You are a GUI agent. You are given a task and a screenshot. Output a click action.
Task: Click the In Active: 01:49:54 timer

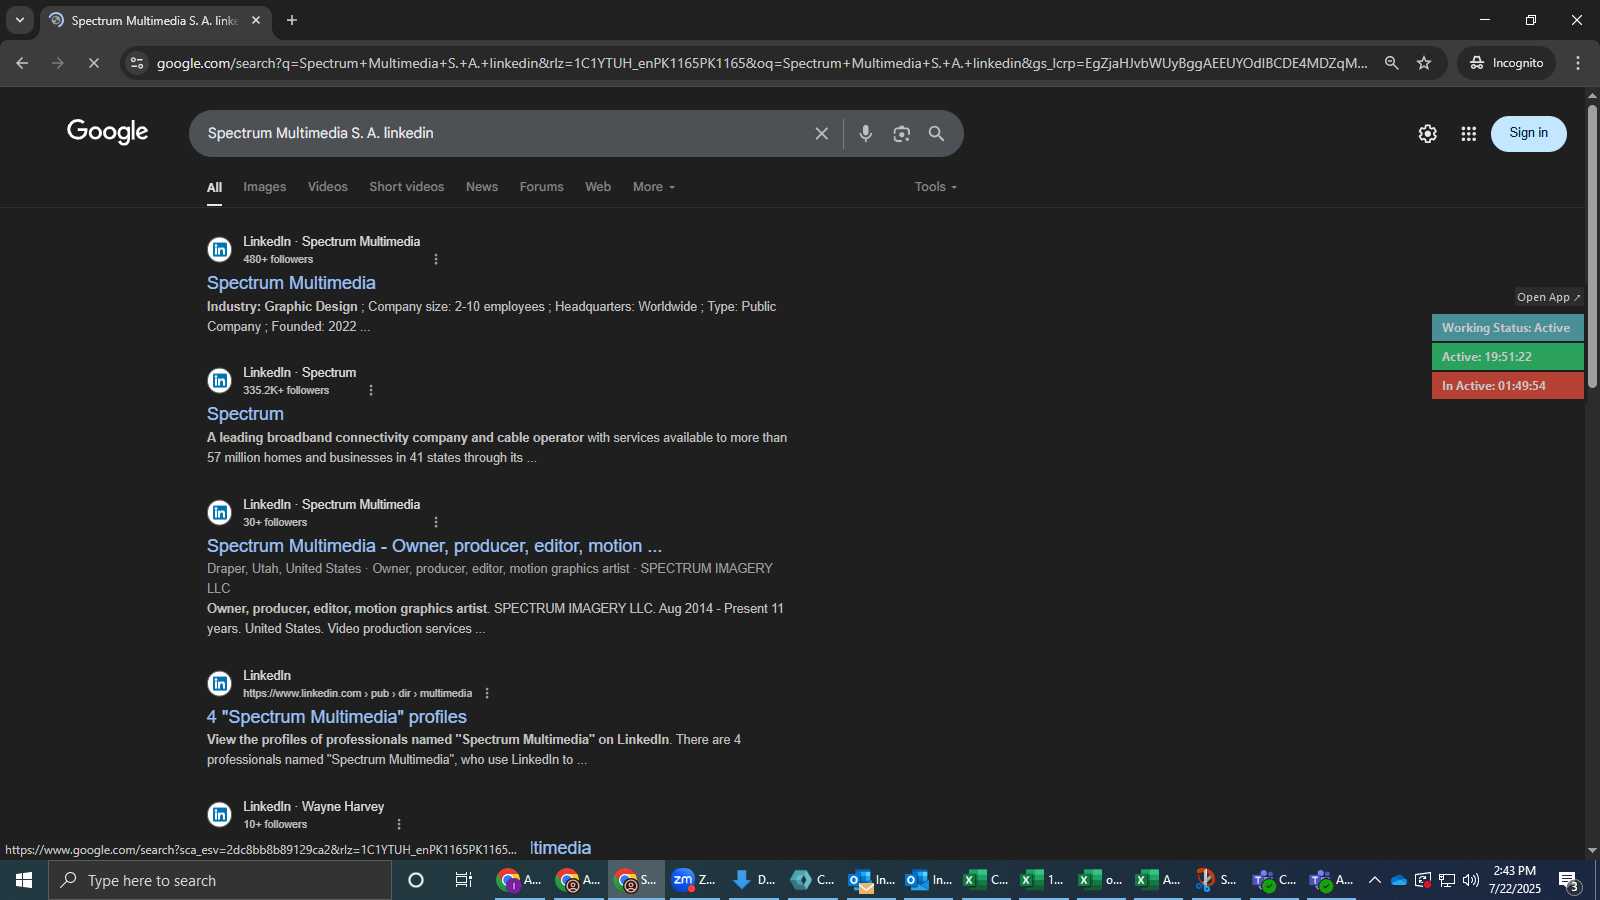click(x=1507, y=386)
